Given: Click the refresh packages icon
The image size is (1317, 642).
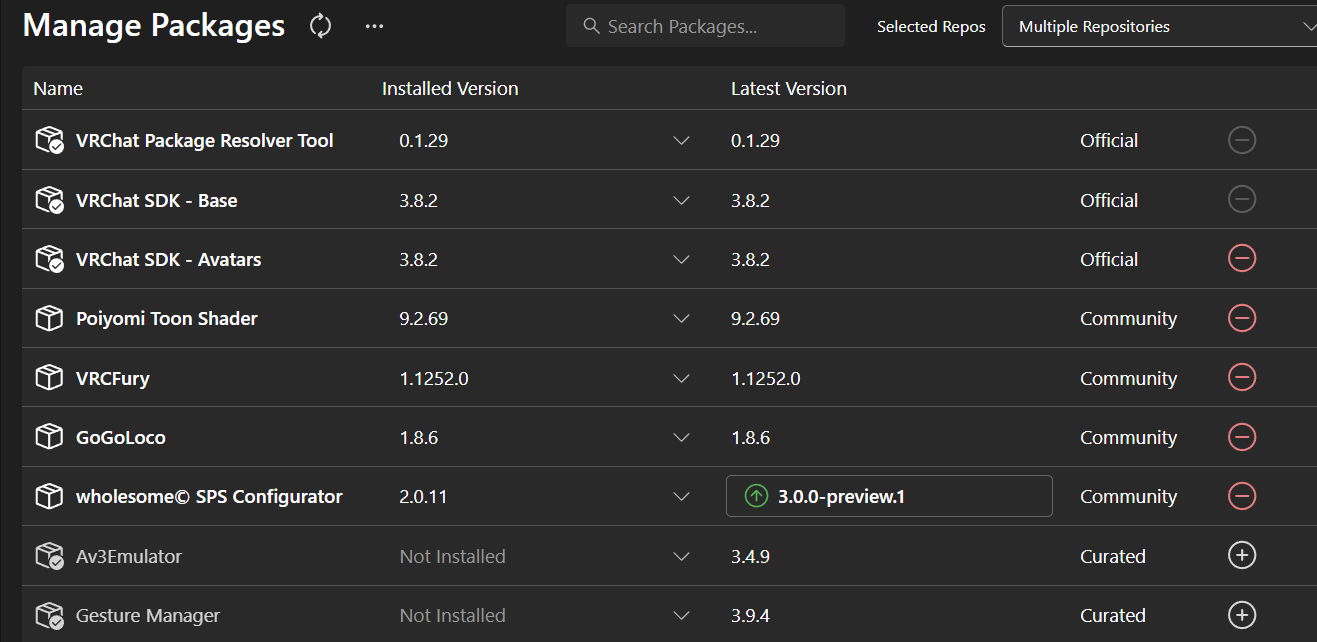Looking at the screenshot, I should [x=320, y=26].
